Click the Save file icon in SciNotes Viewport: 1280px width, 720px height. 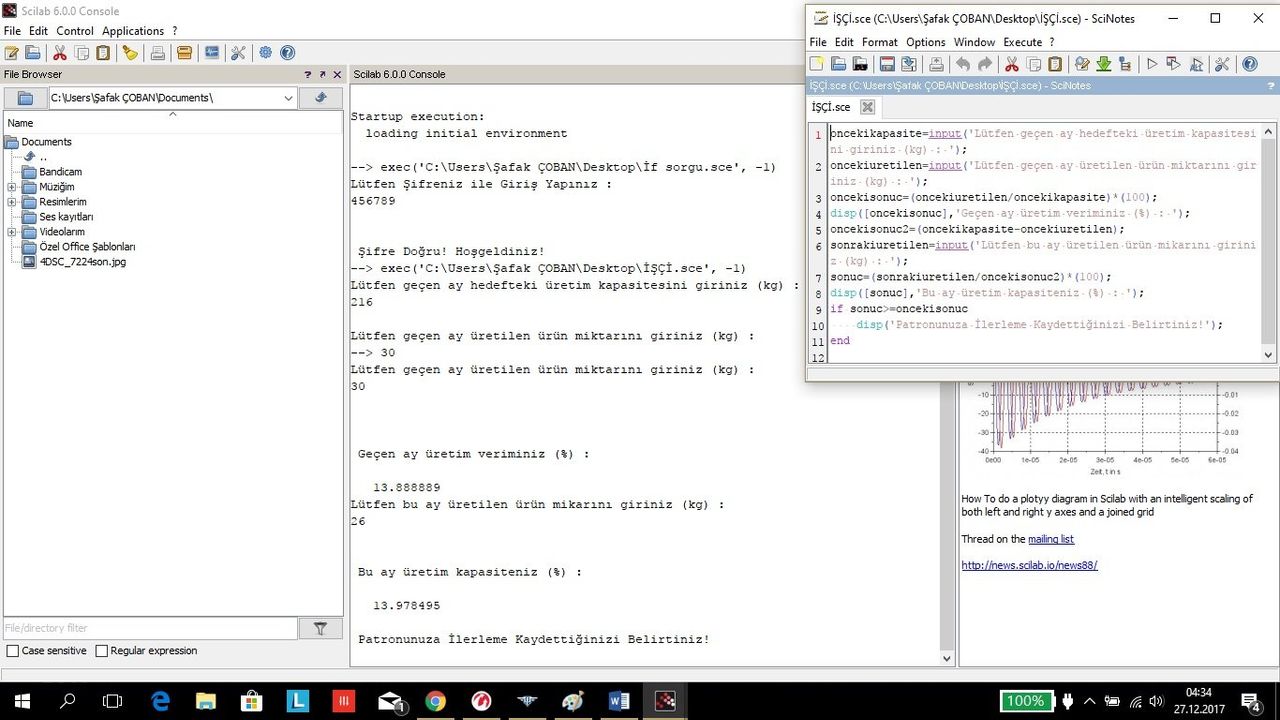coord(887,64)
